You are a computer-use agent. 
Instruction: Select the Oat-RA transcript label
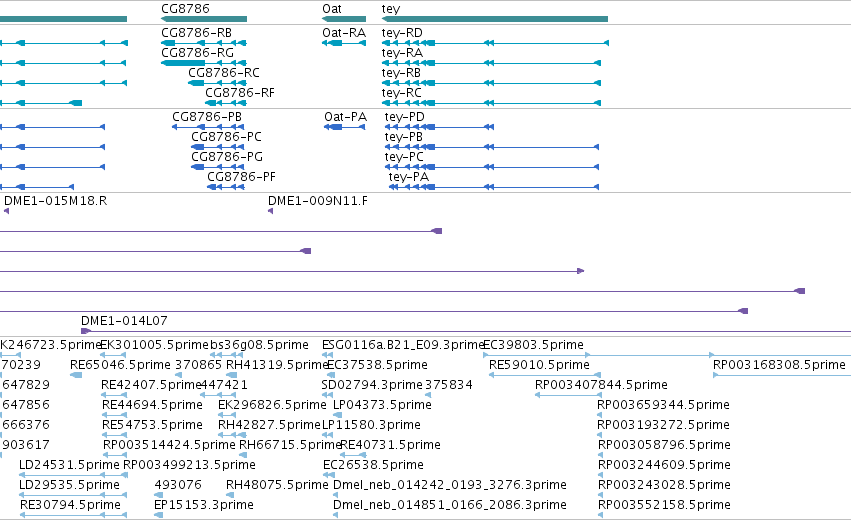(x=344, y=33)
